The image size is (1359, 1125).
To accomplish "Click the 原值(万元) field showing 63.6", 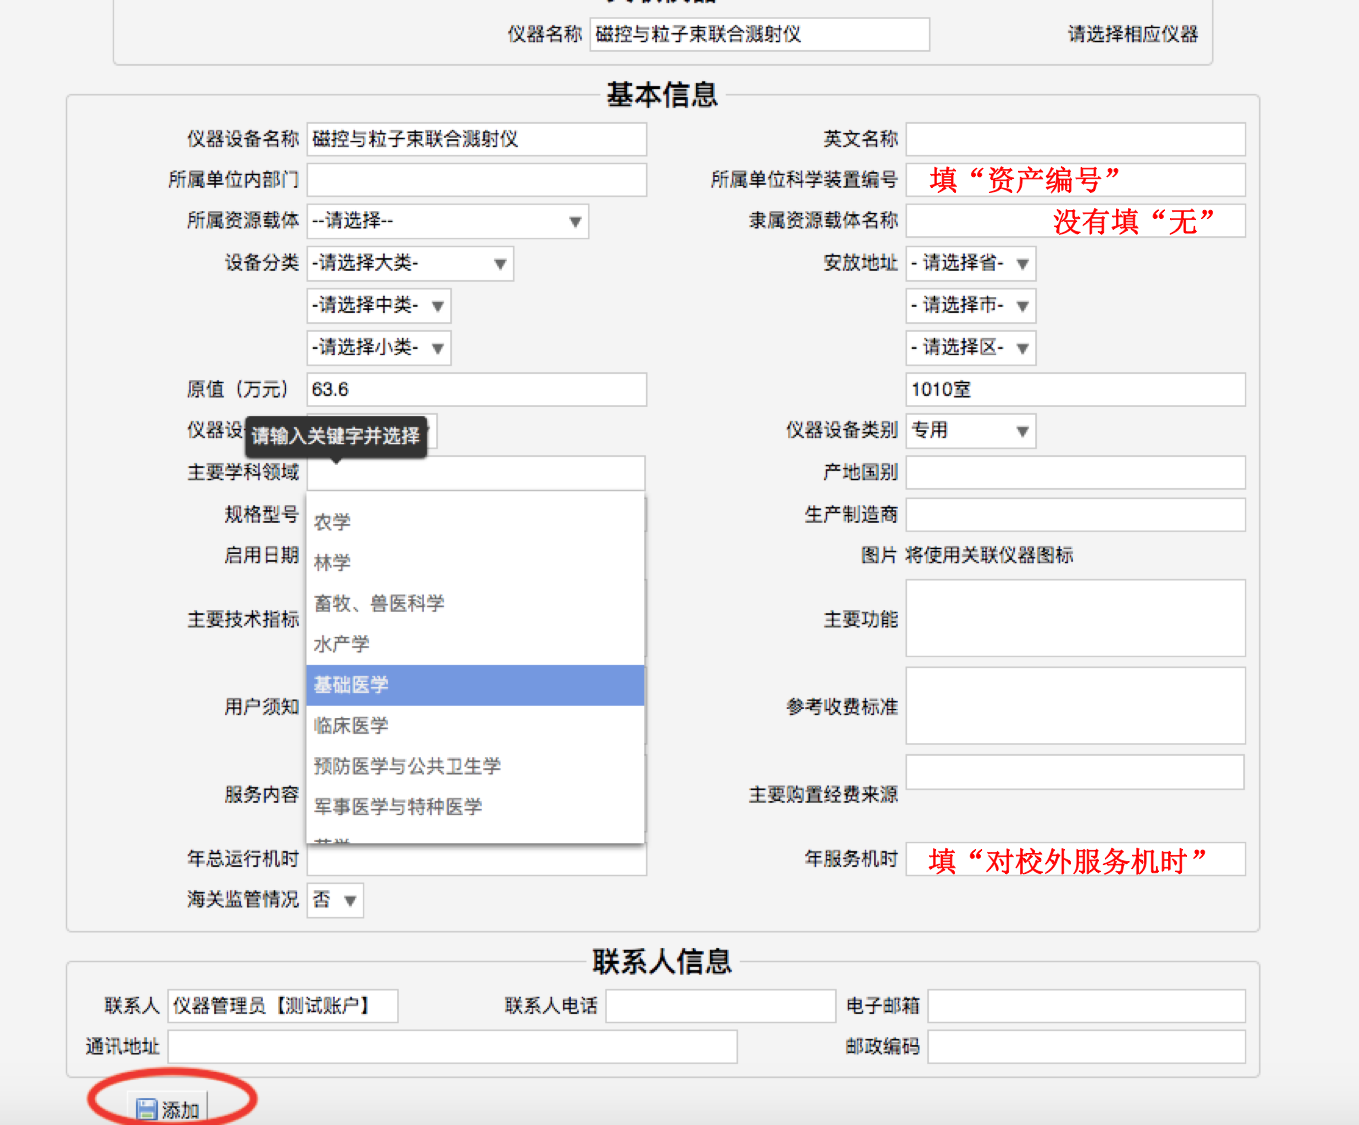I will 477,390.
